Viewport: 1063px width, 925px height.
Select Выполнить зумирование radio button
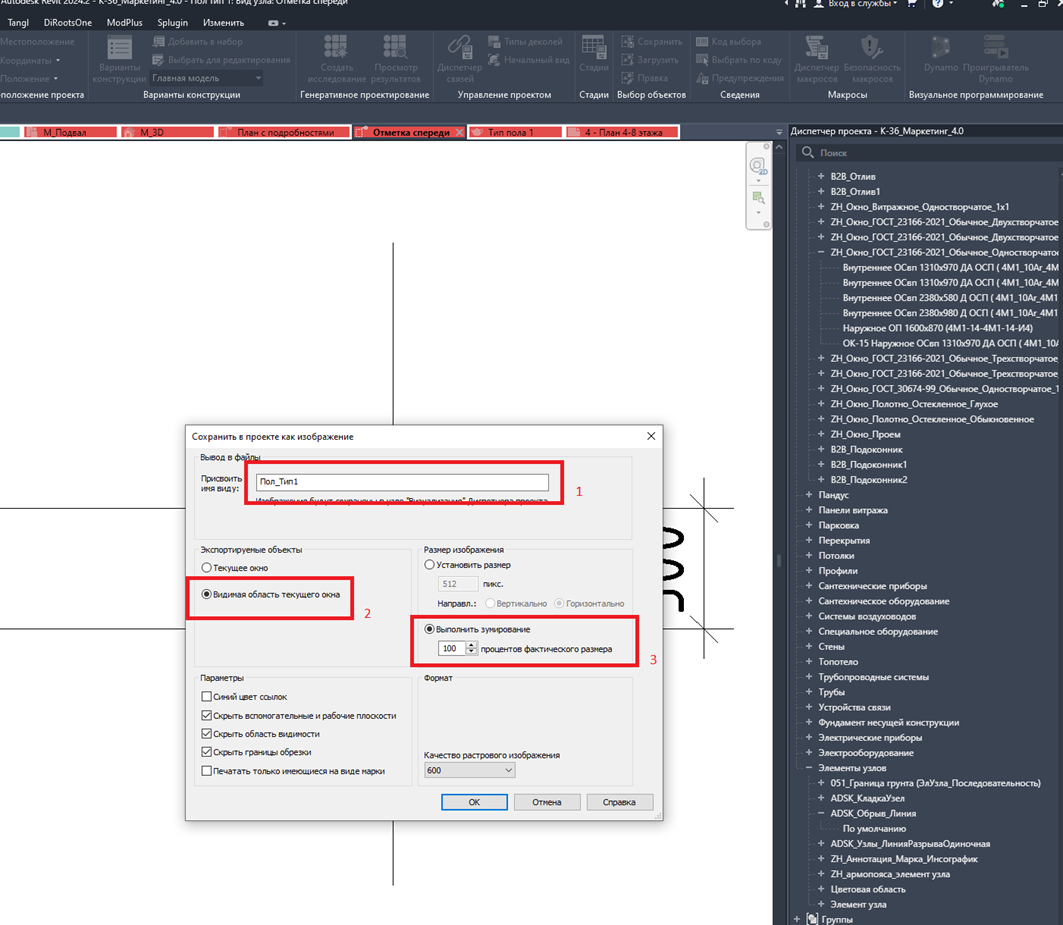point(429,629)
